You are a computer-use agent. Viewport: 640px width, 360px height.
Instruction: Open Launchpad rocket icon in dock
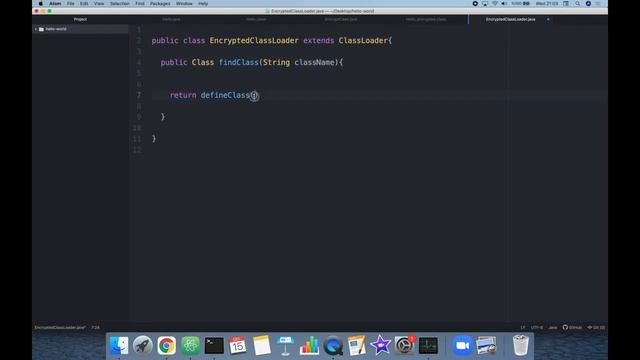(x=142, y=346)
